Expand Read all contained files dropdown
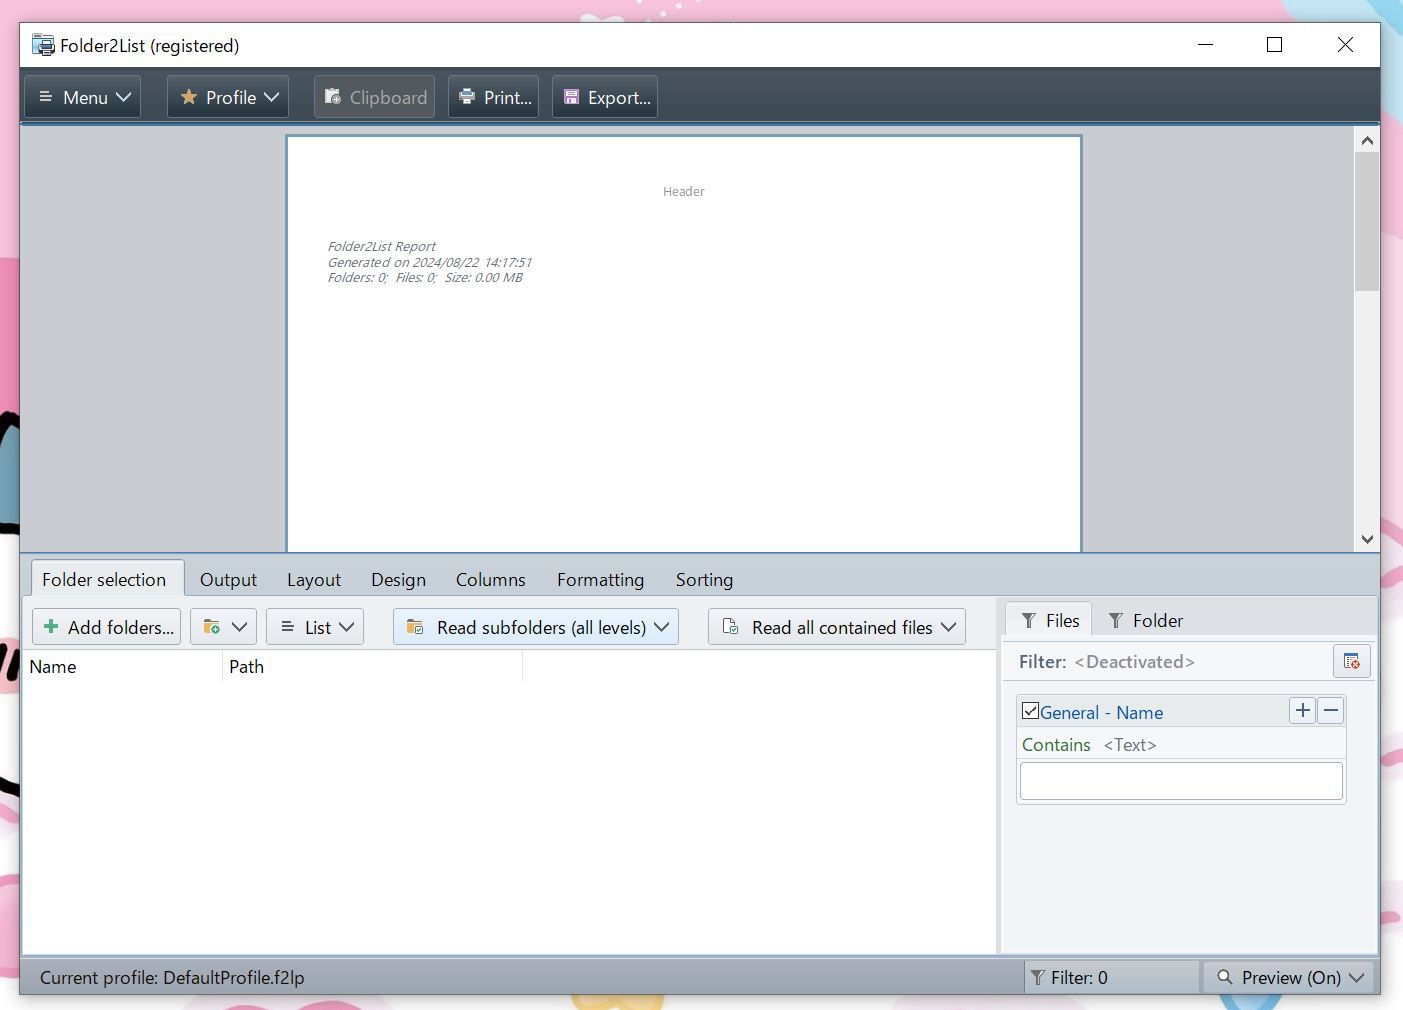Image resolution: width=1403 pixels, height=1010 pixels. [x=837, y=627]
